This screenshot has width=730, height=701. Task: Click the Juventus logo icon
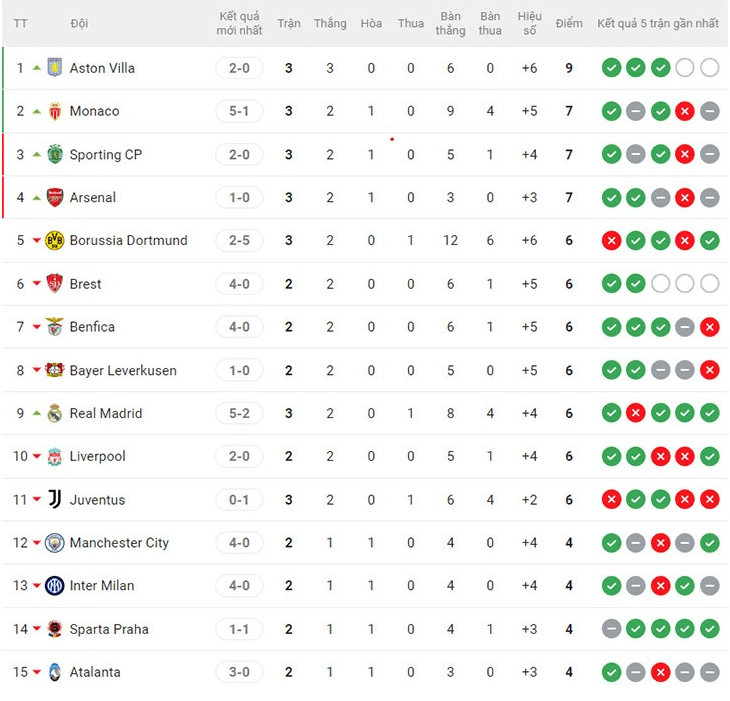55,499
